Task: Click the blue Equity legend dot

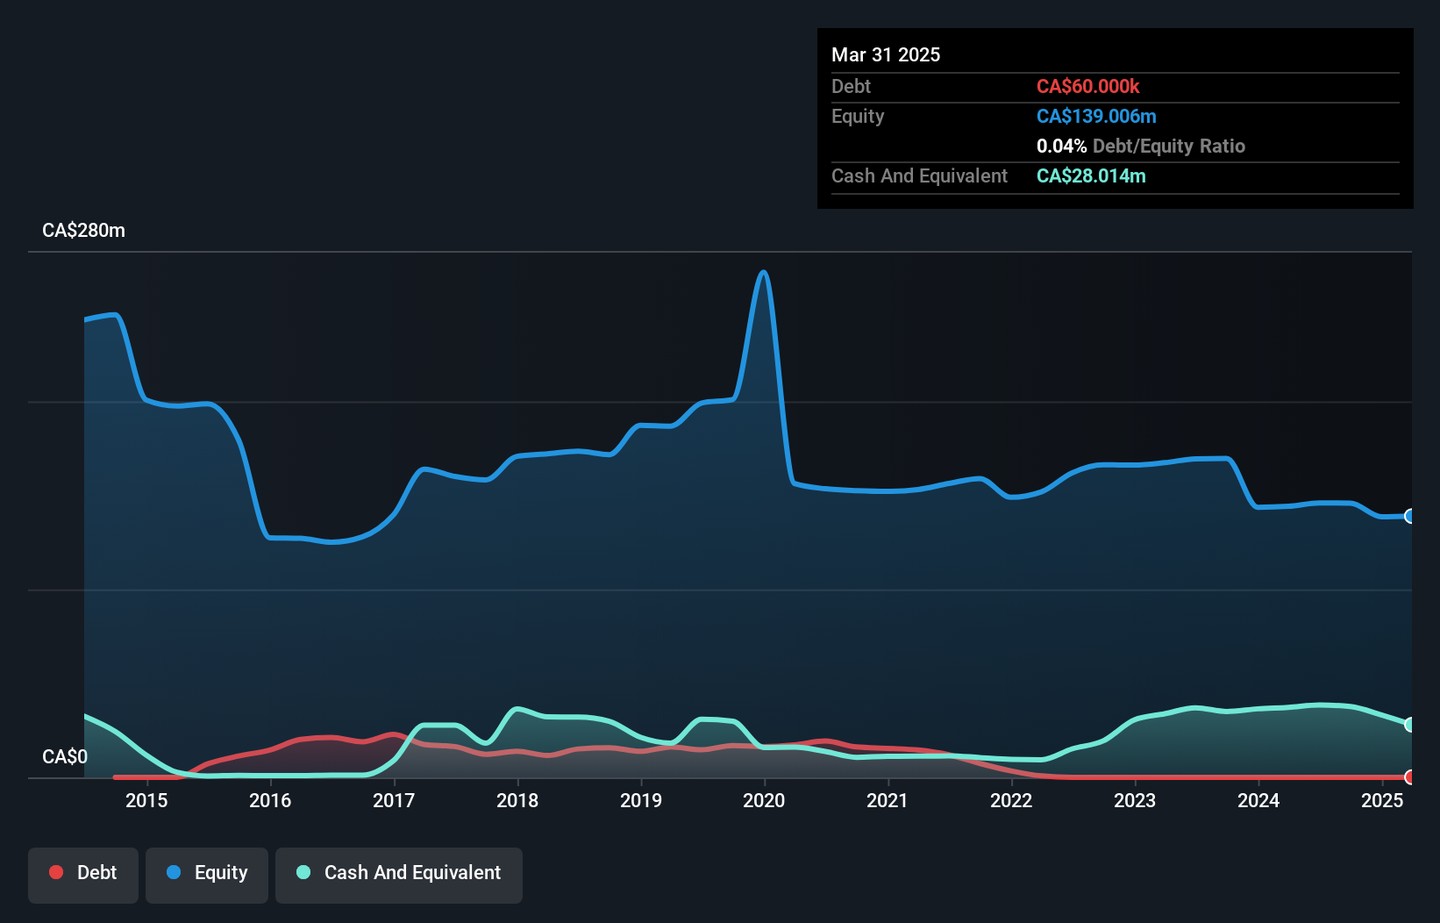Action: [174, 873]
